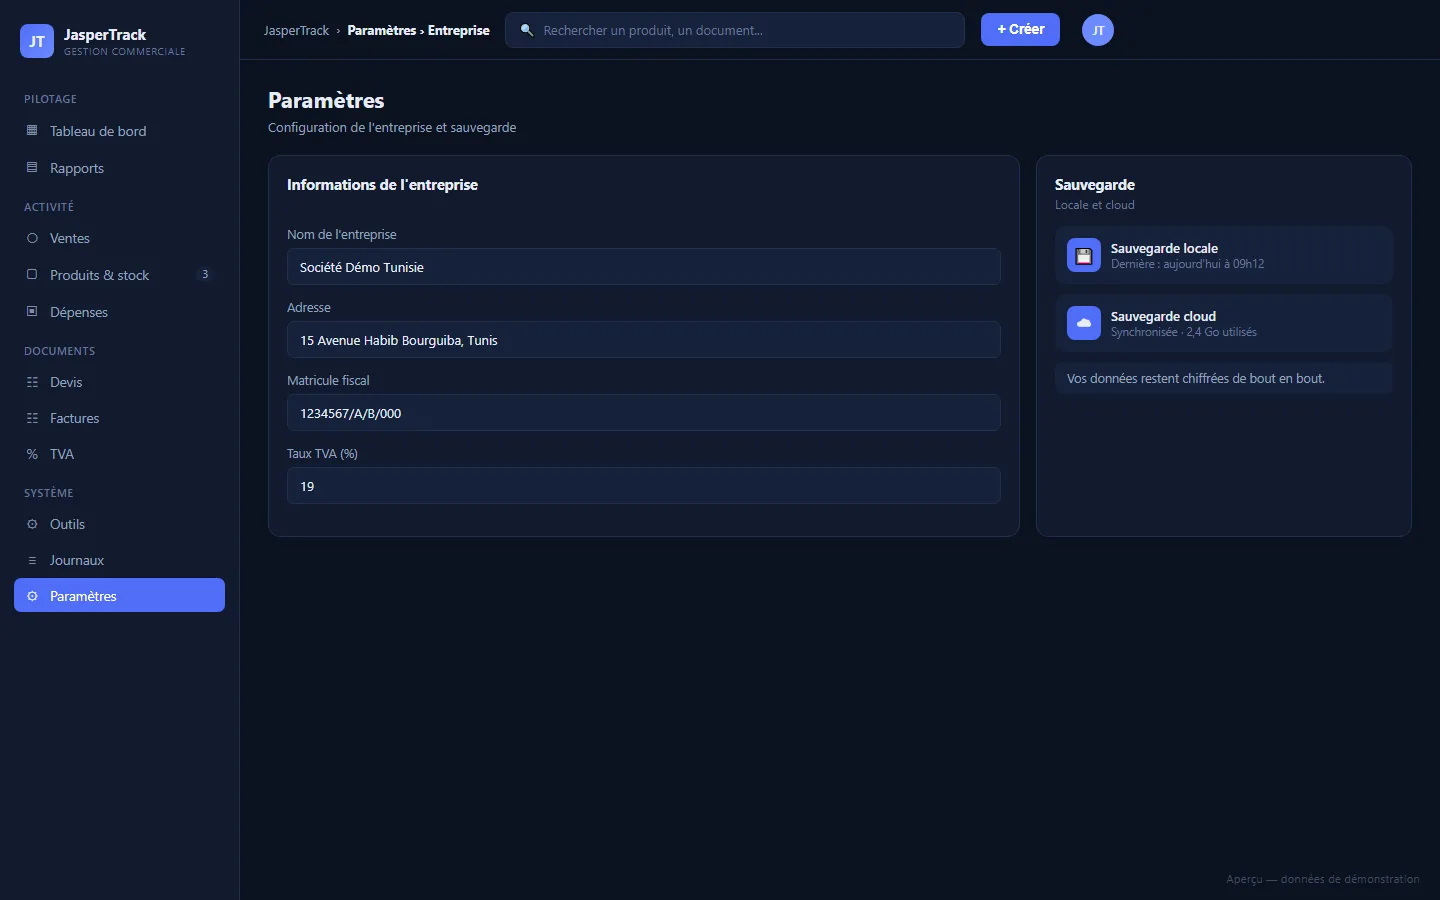Focus the Nom de l'entreprise field

point(644,267)
